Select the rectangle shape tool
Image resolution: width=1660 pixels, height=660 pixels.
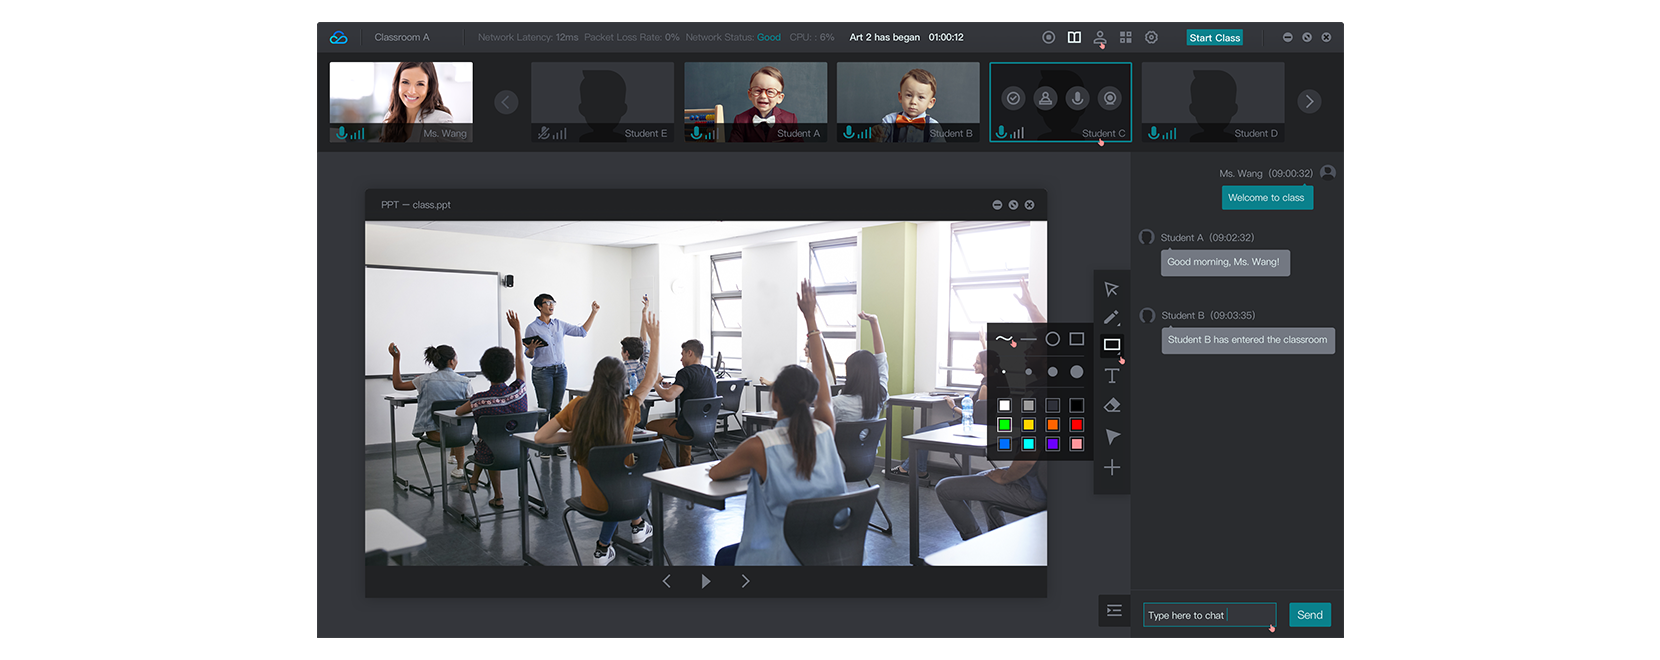coord(1112,345)
